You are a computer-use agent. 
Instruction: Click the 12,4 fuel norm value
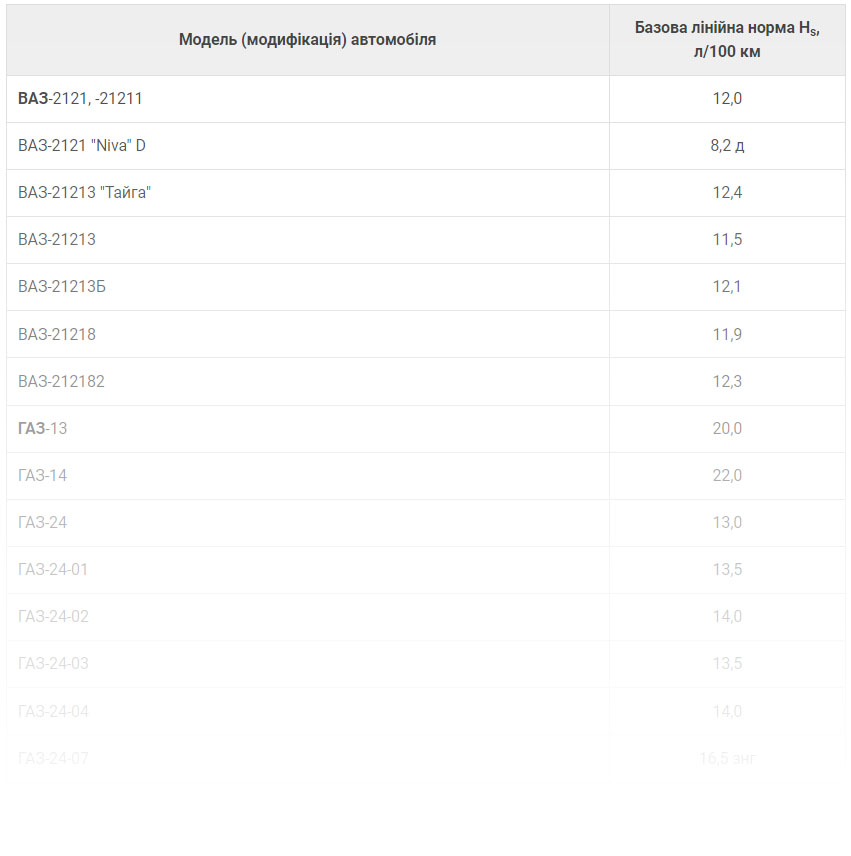click(x=727, y=193)
